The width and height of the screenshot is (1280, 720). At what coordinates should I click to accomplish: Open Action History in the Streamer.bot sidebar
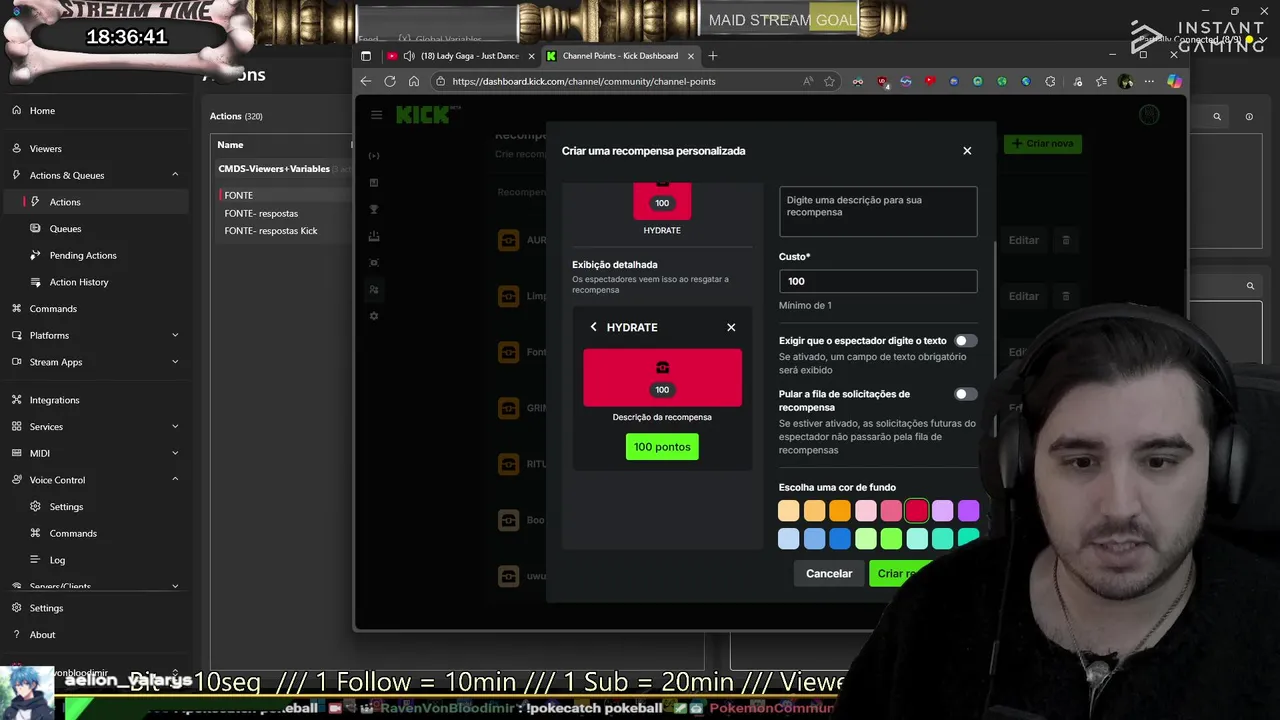click(79, 282)
